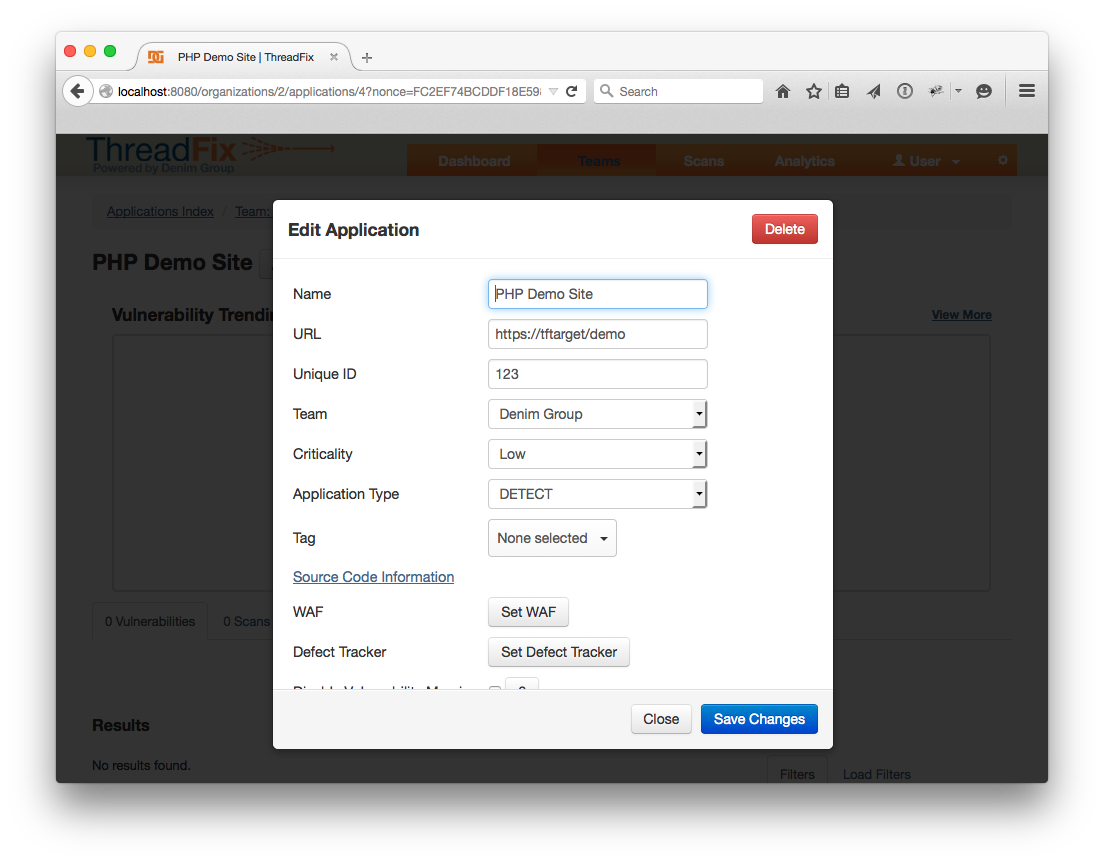Open the settings gear in ThreadFix nav
Screen dimensions: 1104x863
(1003, 160)
